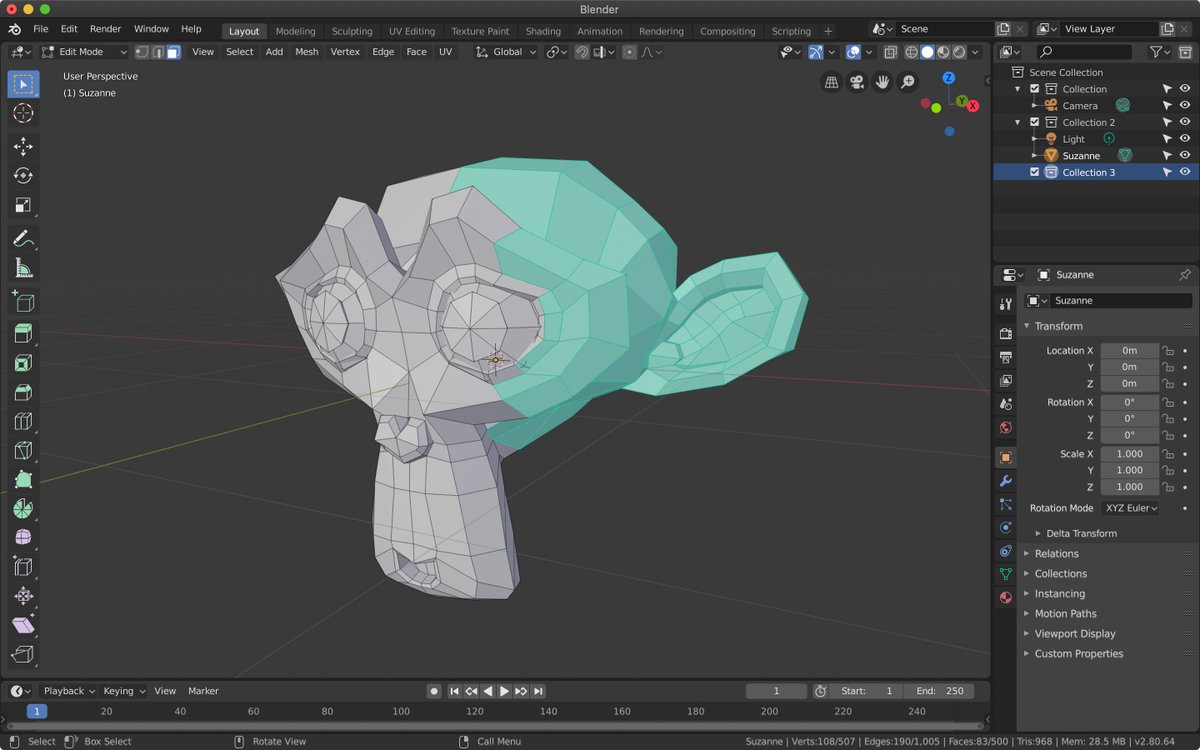The height and width of the screenshot is (750, 1200).
Task: Click play animation button
Action: coord(504,691)
